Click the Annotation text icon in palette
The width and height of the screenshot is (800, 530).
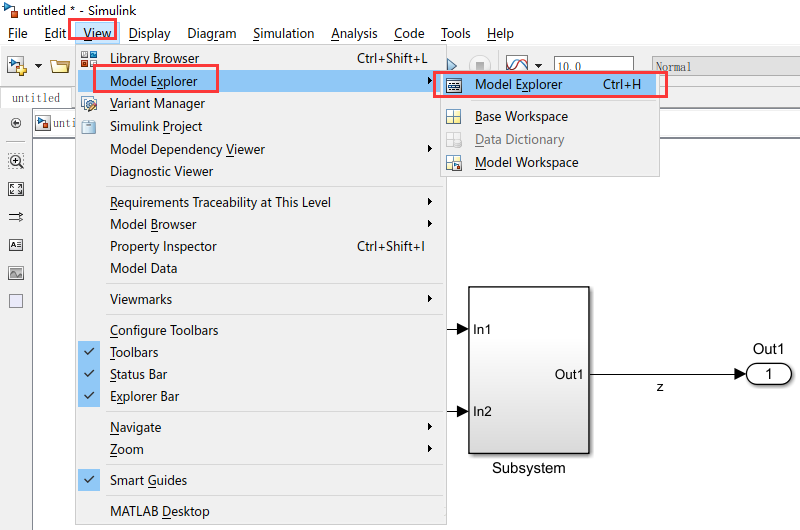tap(16, 245)
